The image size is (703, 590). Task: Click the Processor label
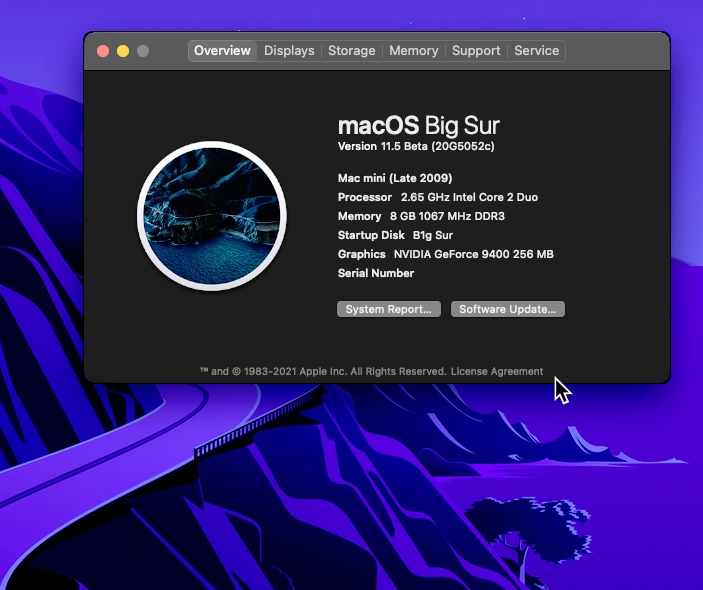point(365,197)
